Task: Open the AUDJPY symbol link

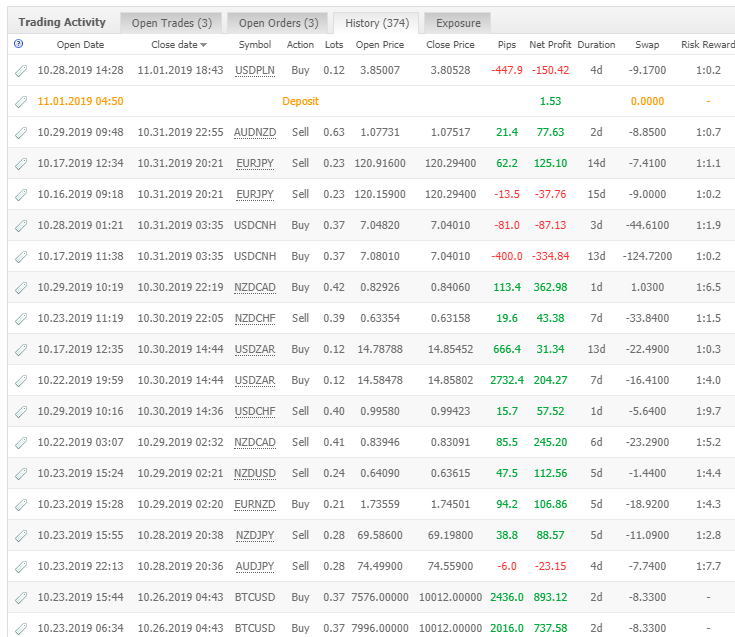Action: point(255,566)
